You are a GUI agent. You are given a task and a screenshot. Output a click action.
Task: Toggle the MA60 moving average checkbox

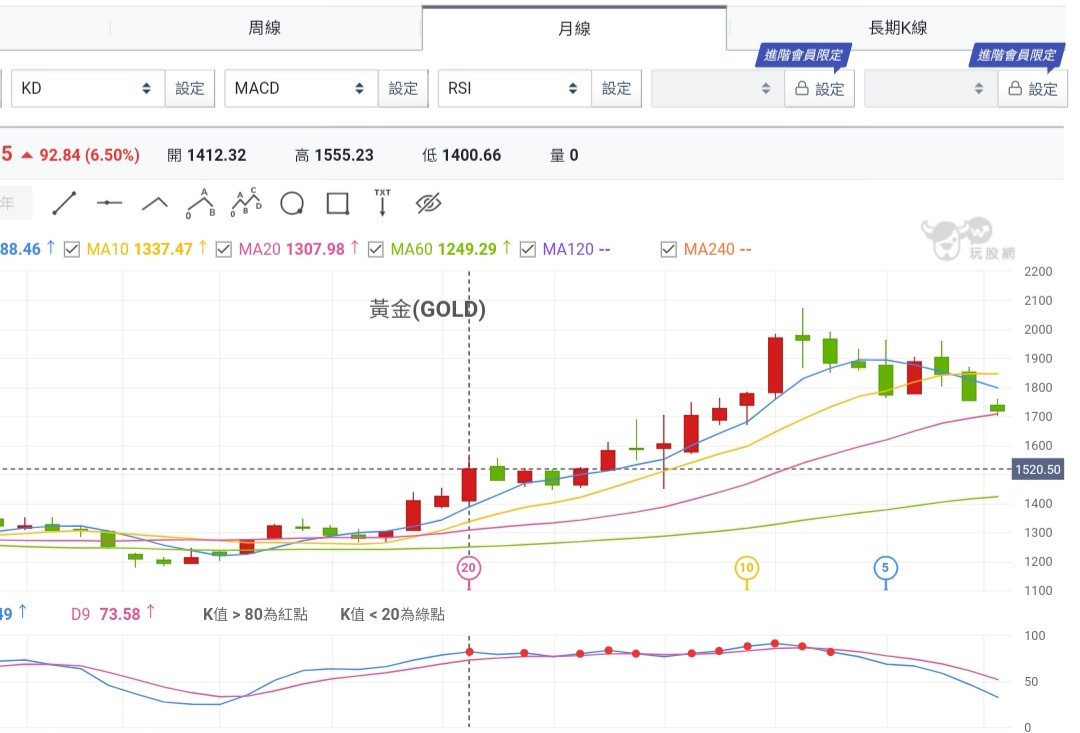coord(376,249)
